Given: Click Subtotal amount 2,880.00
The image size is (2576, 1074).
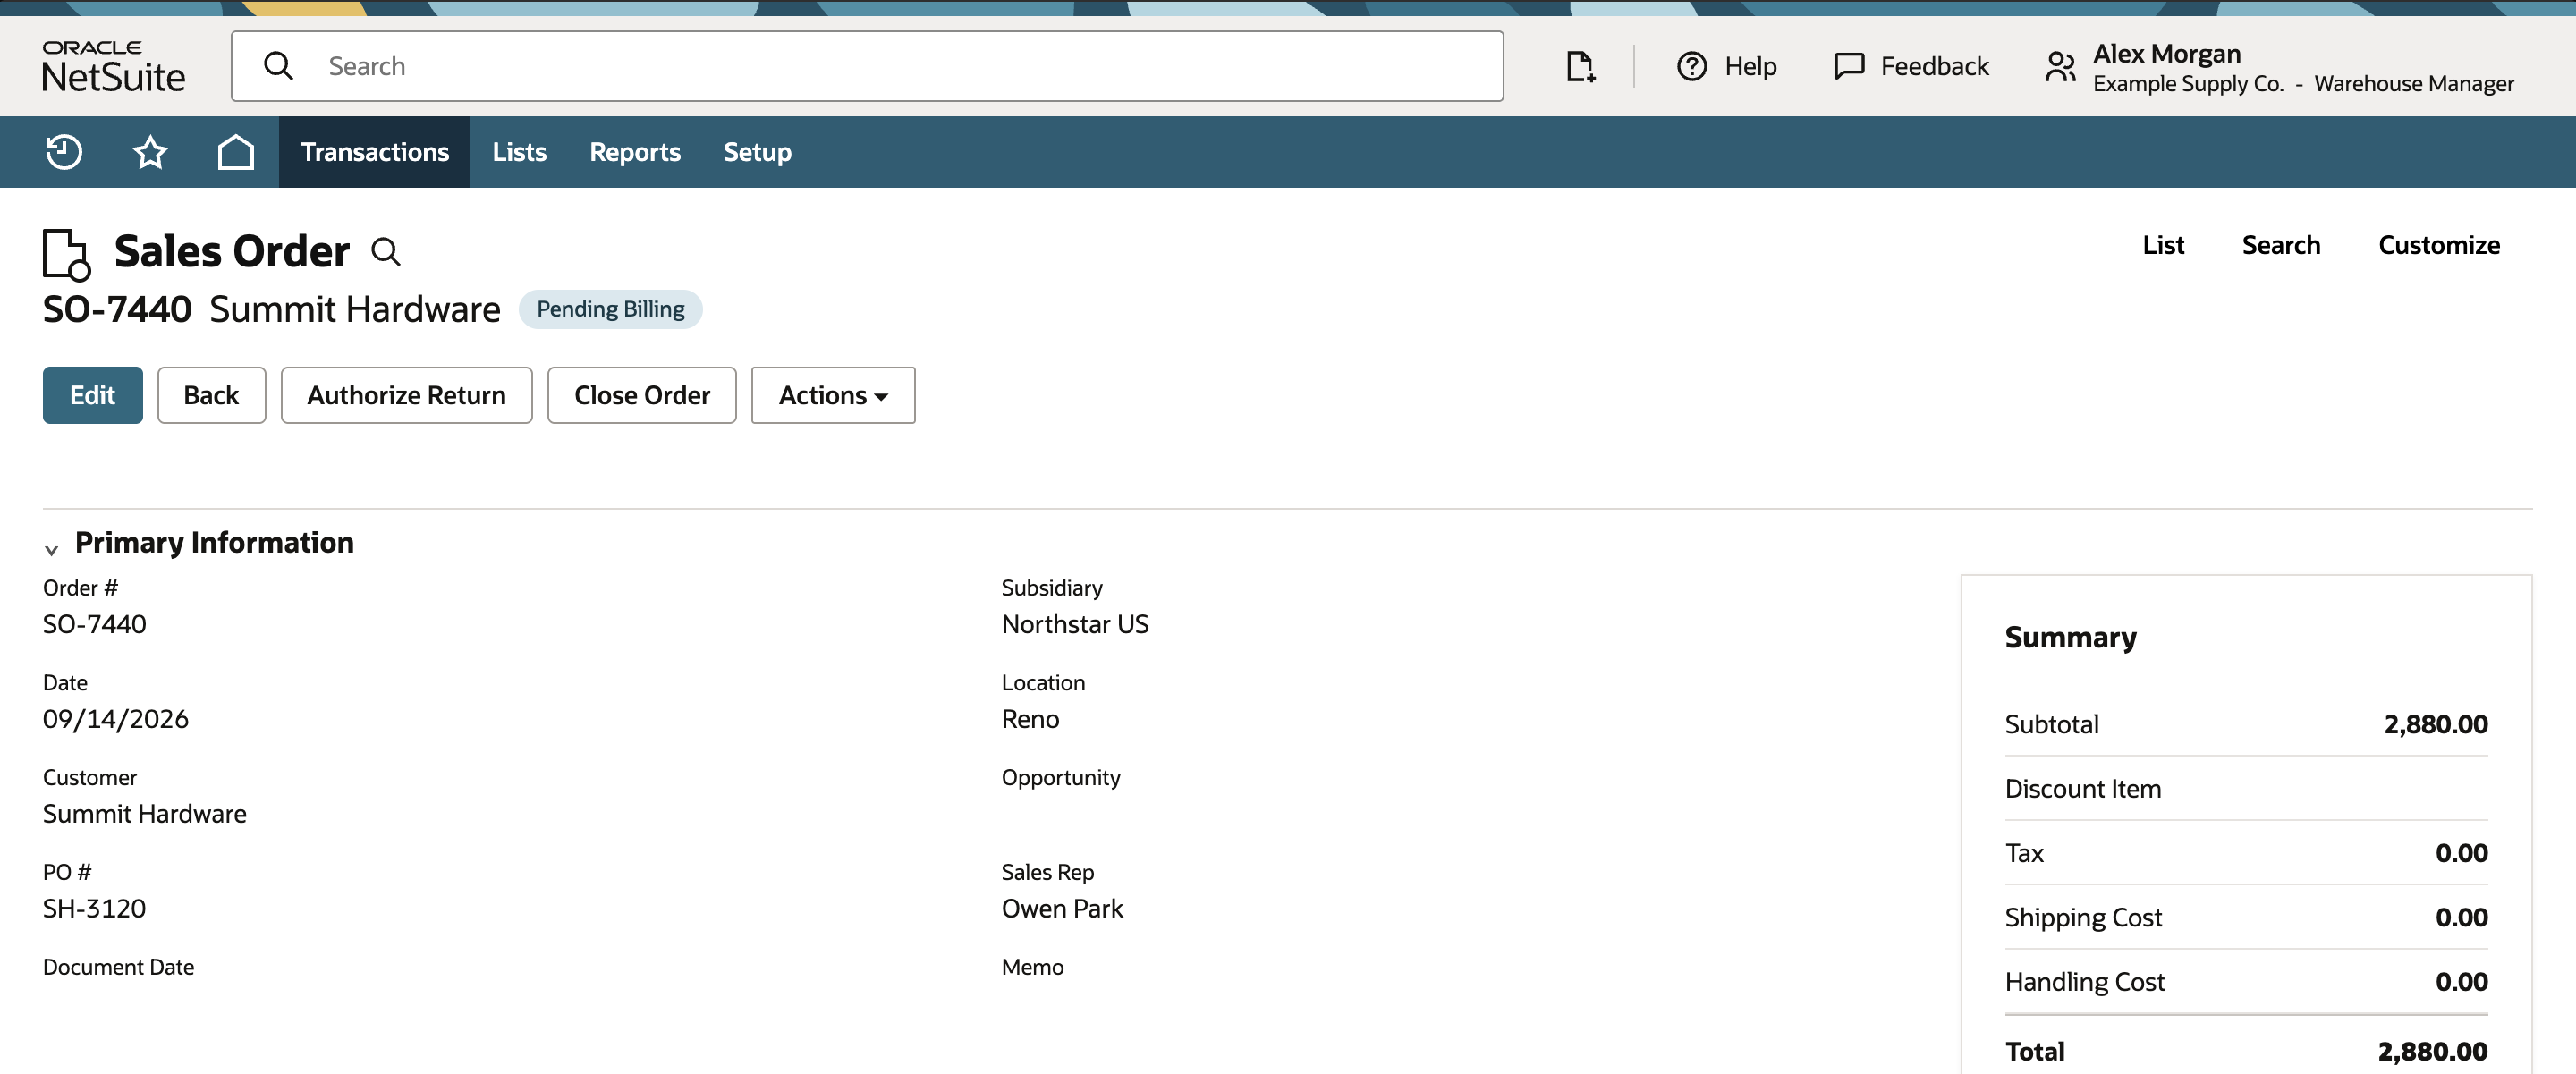Looking at the screenshot, I should (x=2435, y=724).
